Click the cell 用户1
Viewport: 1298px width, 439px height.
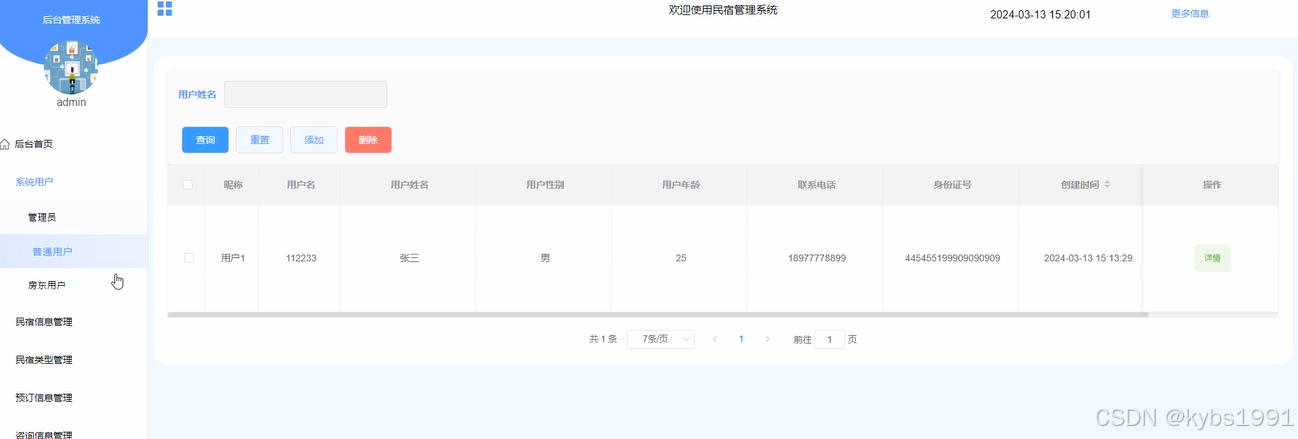click(233, 258)
